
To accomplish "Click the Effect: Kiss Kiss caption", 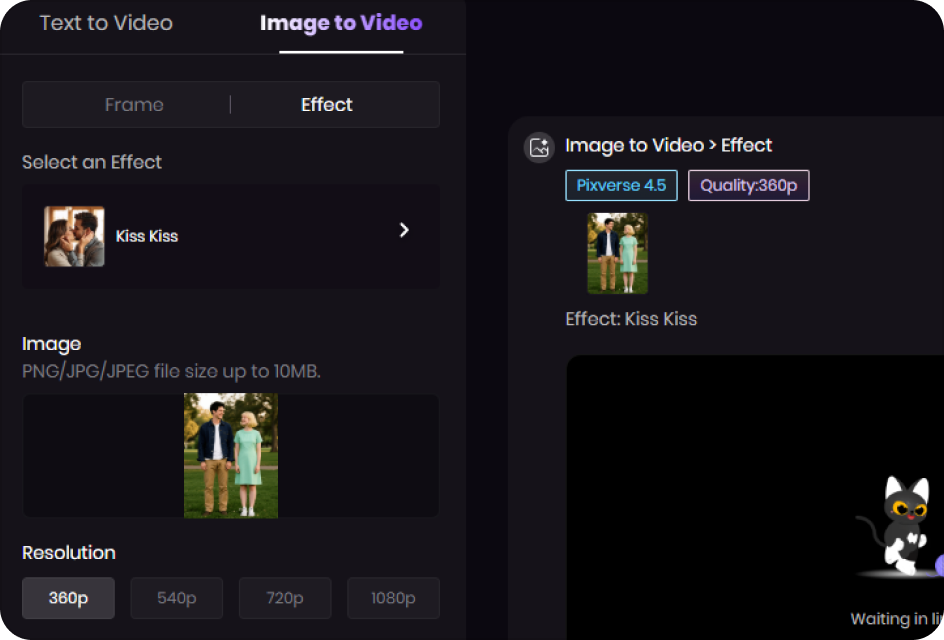I will 631,318.
